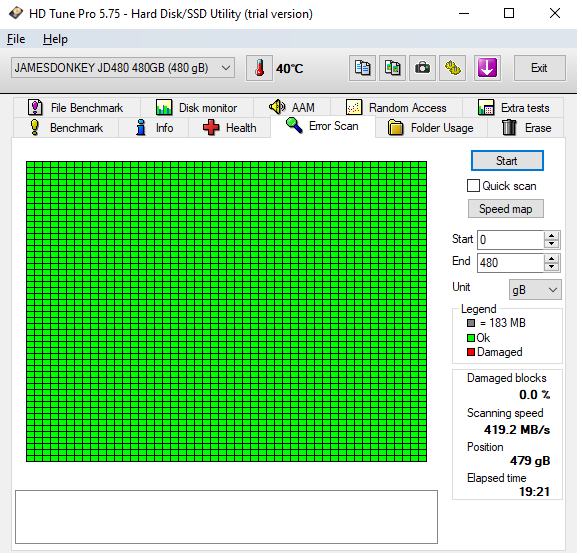Go to the Benchmark tab
This screenshot has width=582, height=558.
coord(66,128)
